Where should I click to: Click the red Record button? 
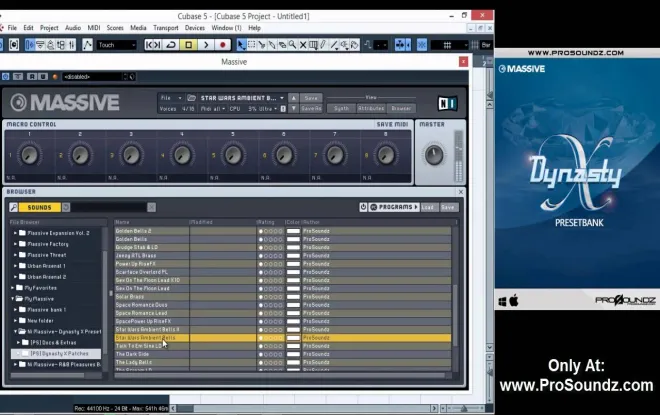[223, 45]
